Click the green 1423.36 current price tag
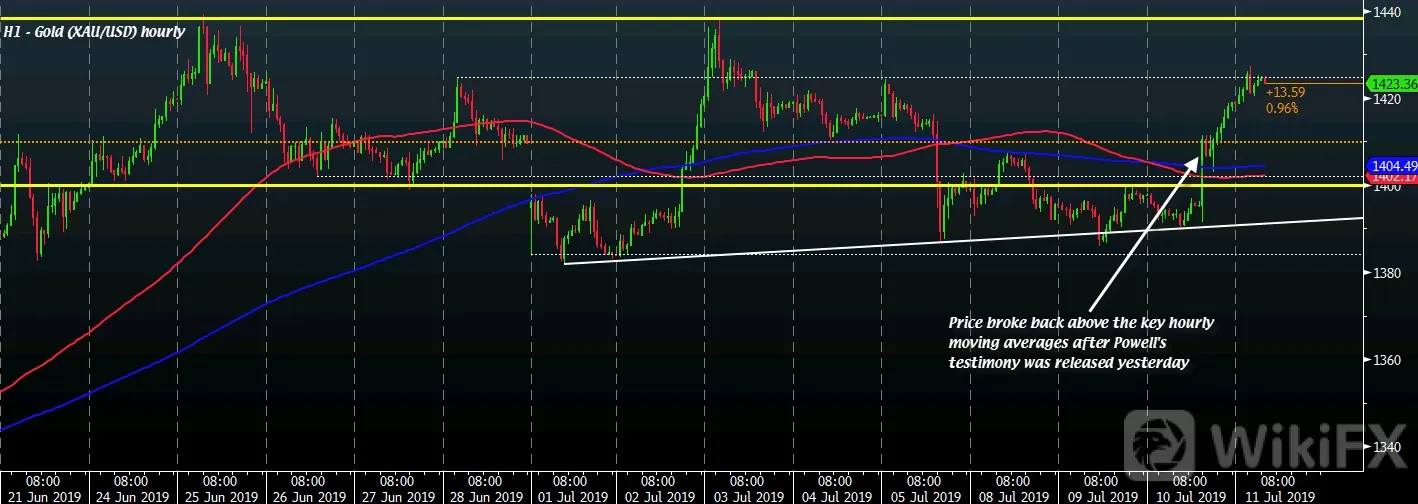1418x504 pixels. pyautogui.click(x=1391, y=84)
